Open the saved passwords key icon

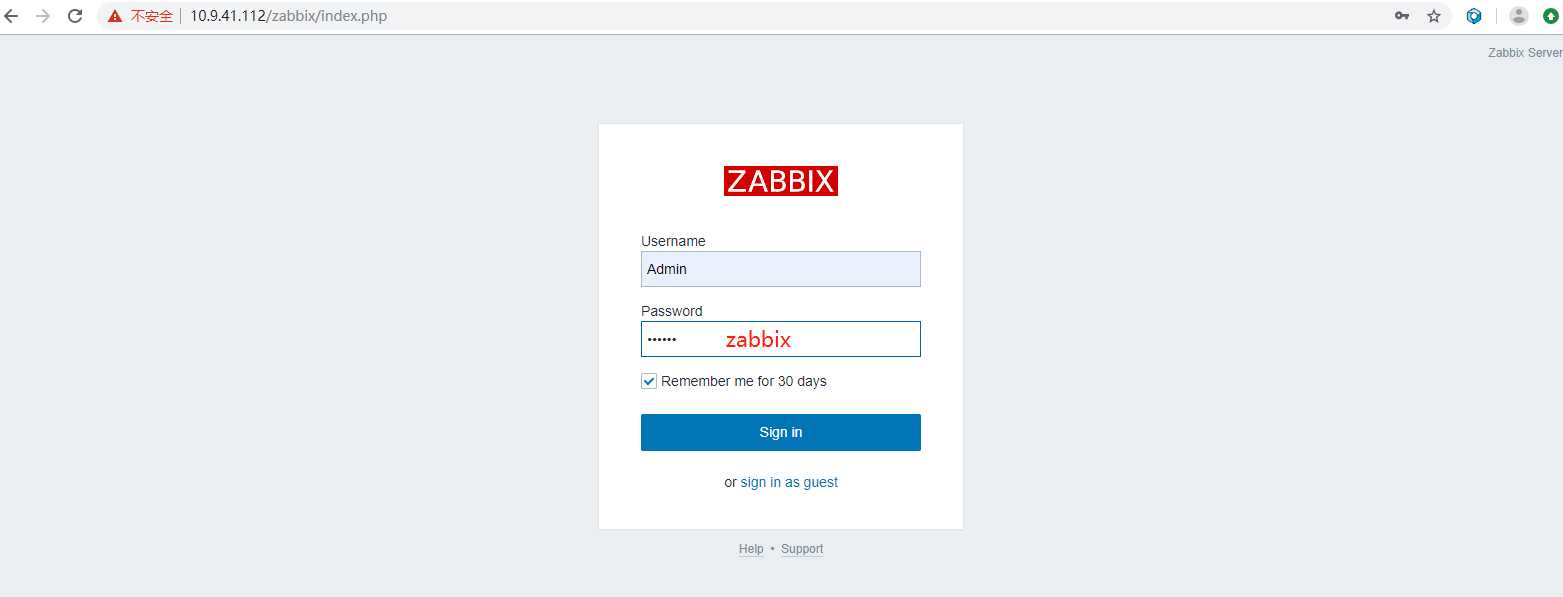1402,16
